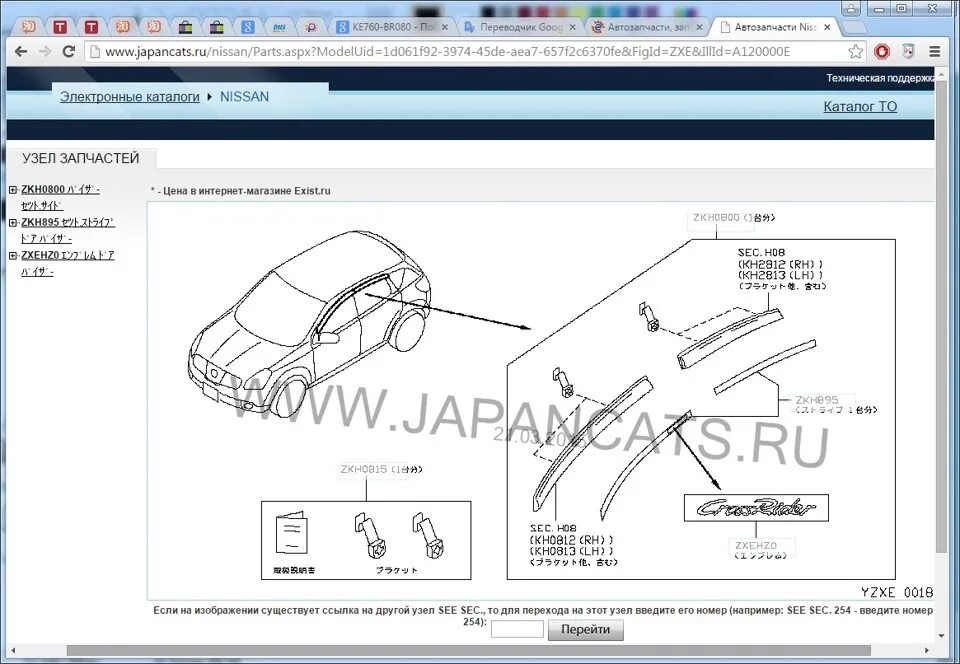Open the Электронные каталоги link
This screenshot has width=960, height=664.
click(x=130, y=97)
